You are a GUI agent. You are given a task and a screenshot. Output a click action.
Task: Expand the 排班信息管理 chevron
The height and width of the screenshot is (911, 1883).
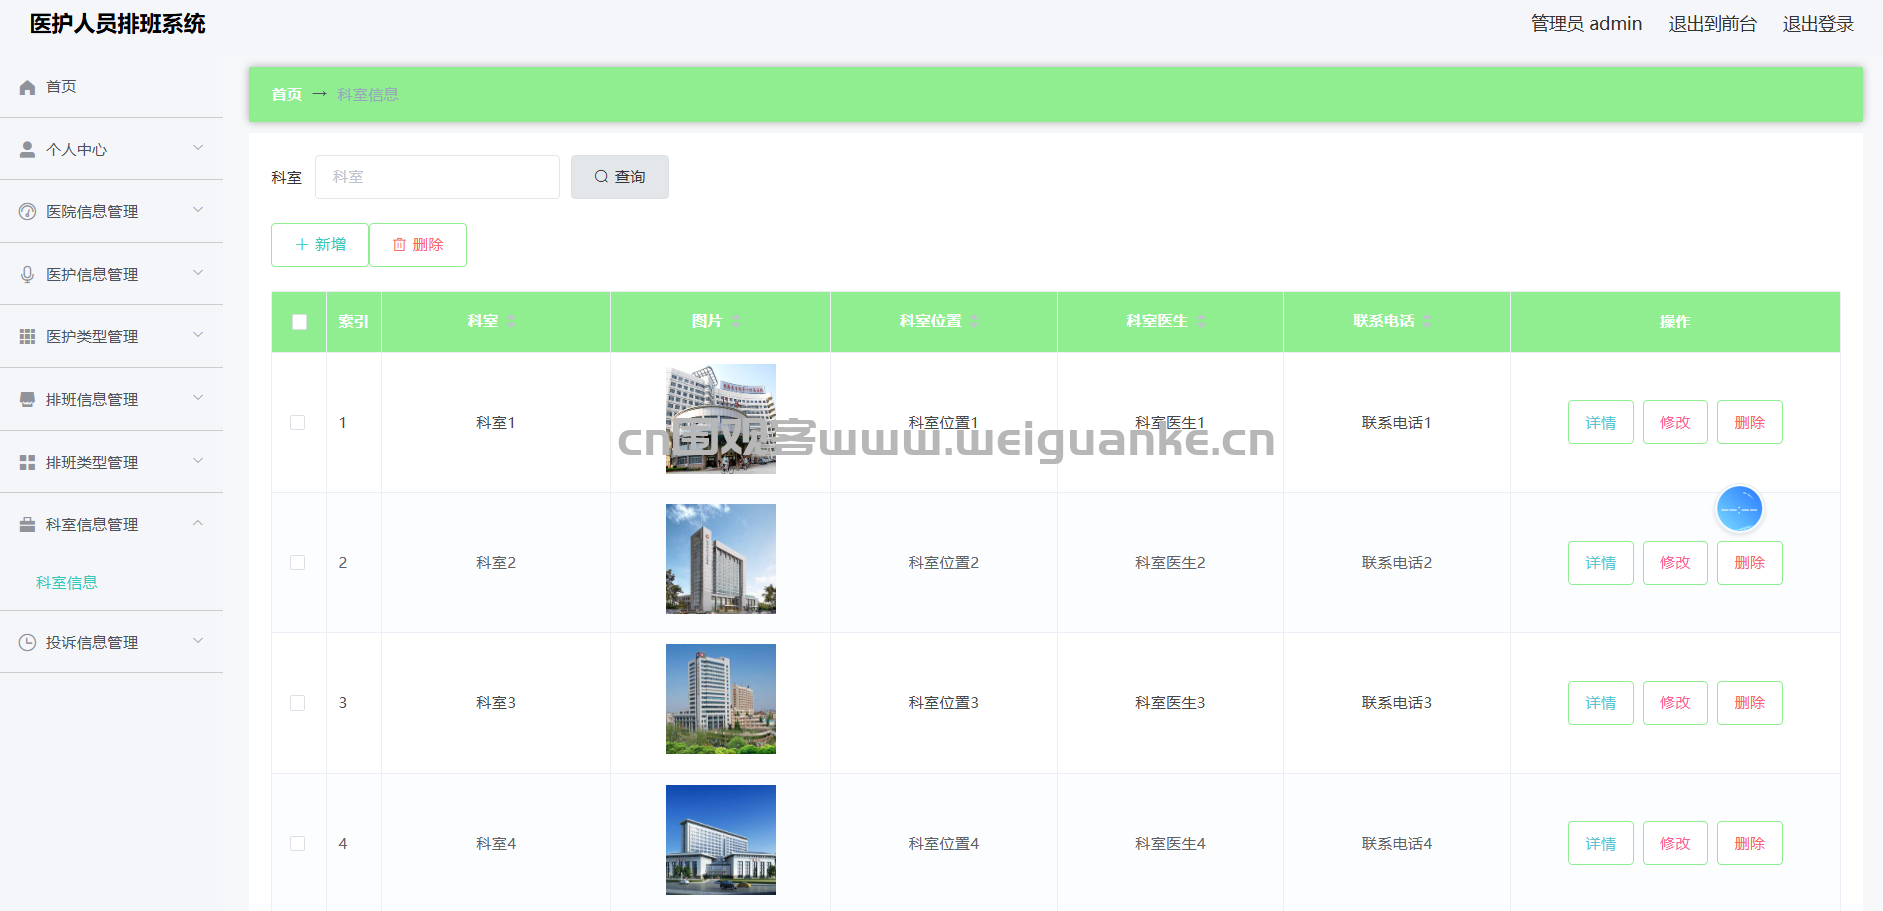click(x=198, y=398)
